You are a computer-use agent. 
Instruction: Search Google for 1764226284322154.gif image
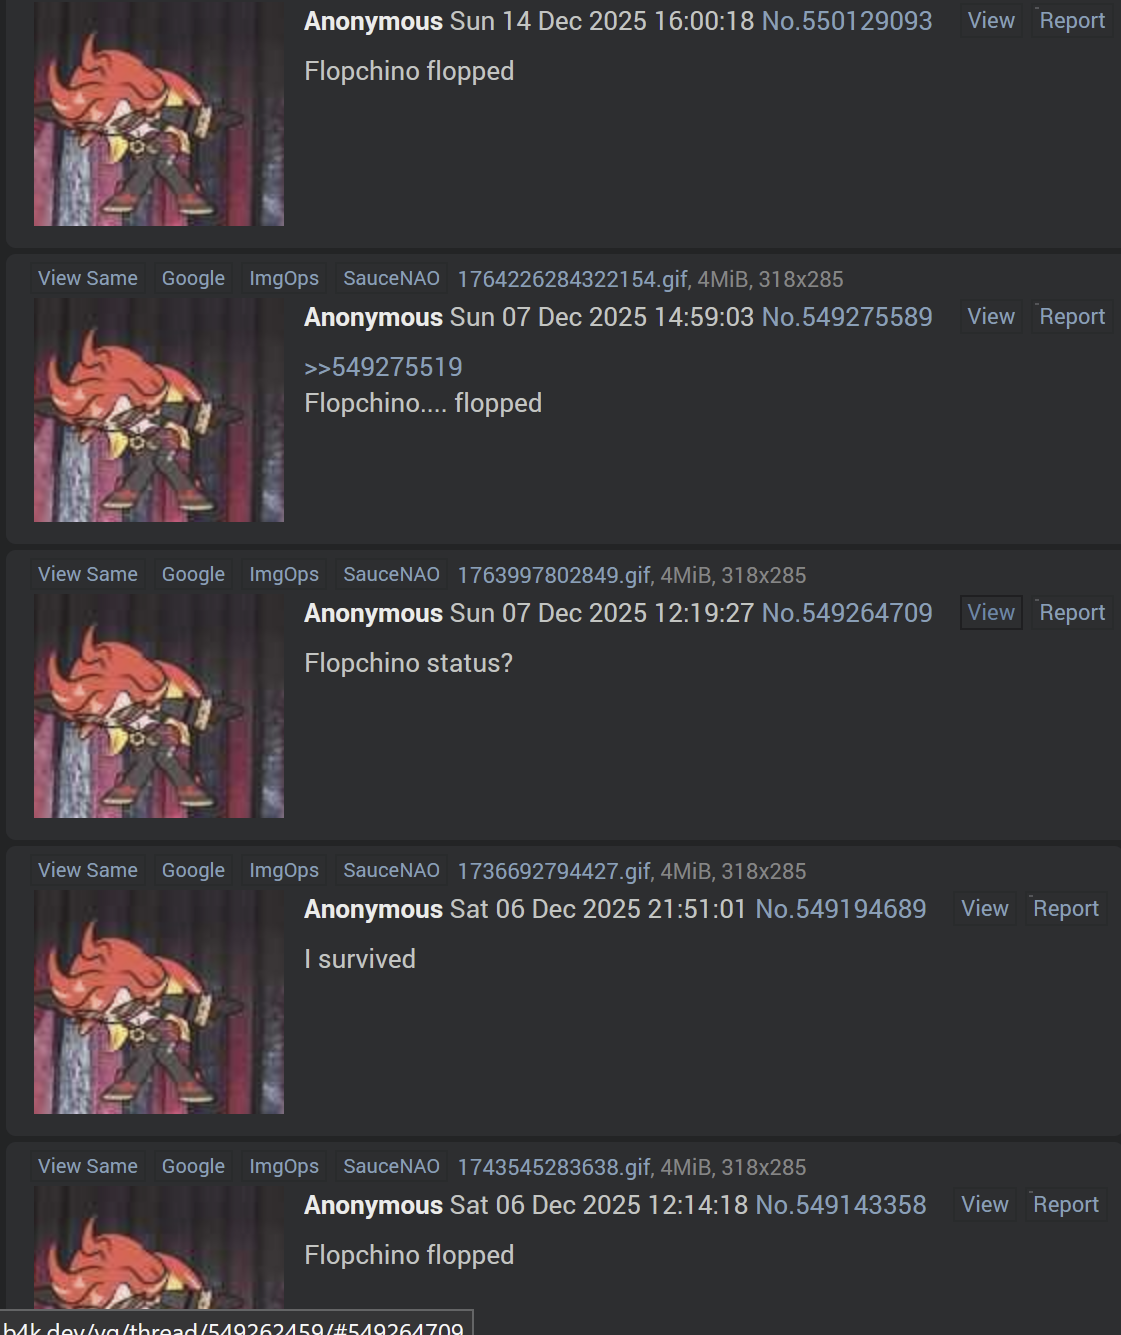[x=193, y=278]
